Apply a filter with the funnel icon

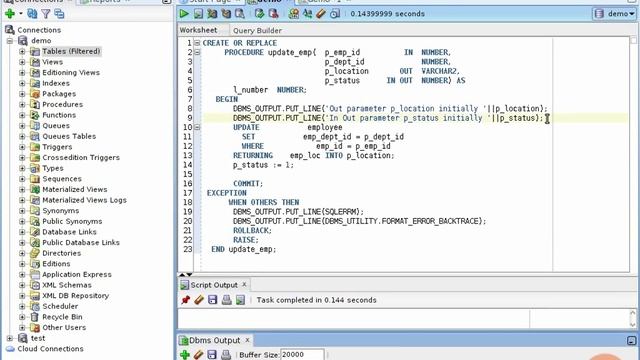[x=46, y=14]
